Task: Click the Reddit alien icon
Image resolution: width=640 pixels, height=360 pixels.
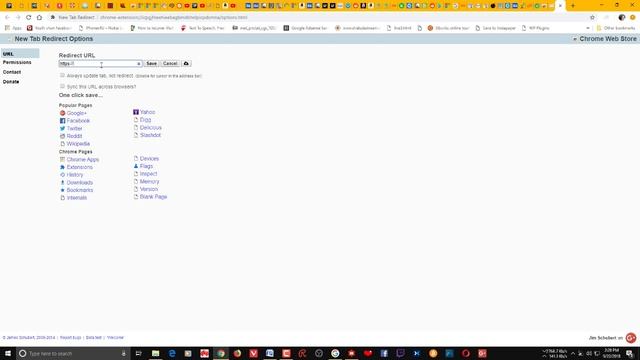Action: pos(62,136)
